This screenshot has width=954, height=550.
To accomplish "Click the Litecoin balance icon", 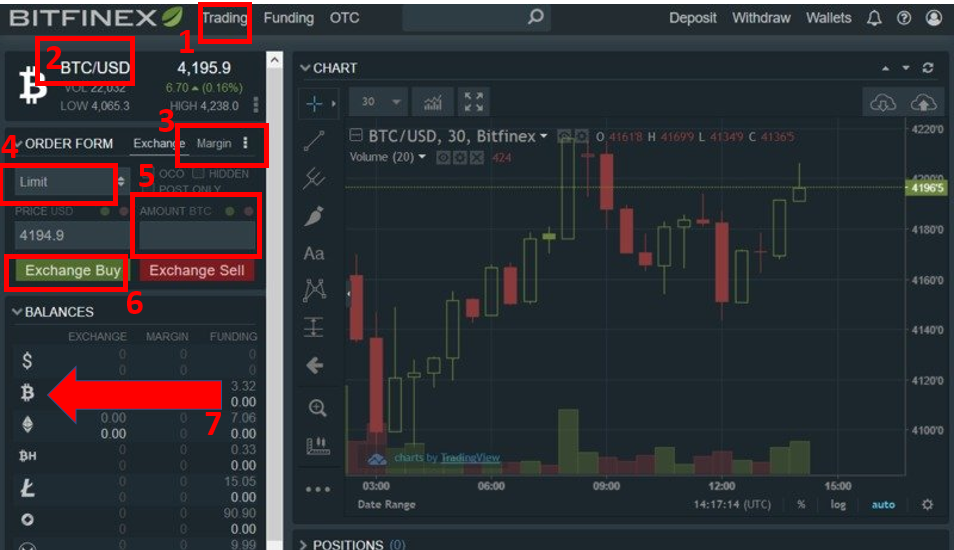I will click(27, 487).
